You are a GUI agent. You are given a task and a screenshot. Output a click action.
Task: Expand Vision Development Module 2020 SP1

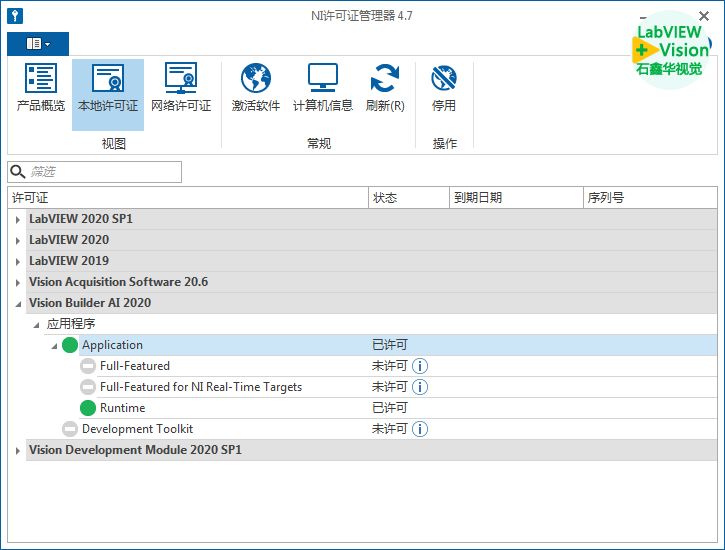[17, 451]
